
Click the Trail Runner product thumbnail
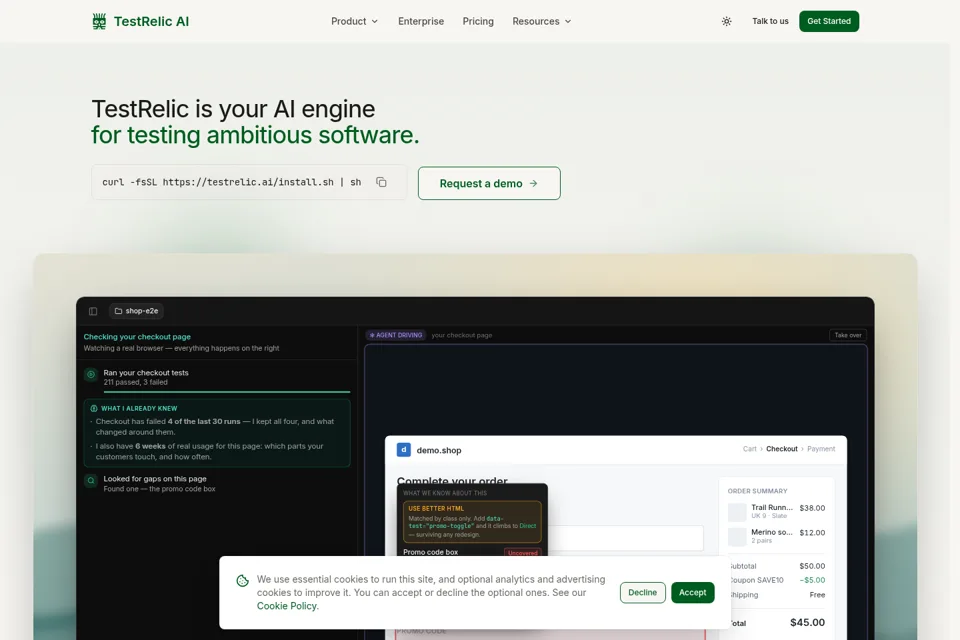click(x=737, y=512)
